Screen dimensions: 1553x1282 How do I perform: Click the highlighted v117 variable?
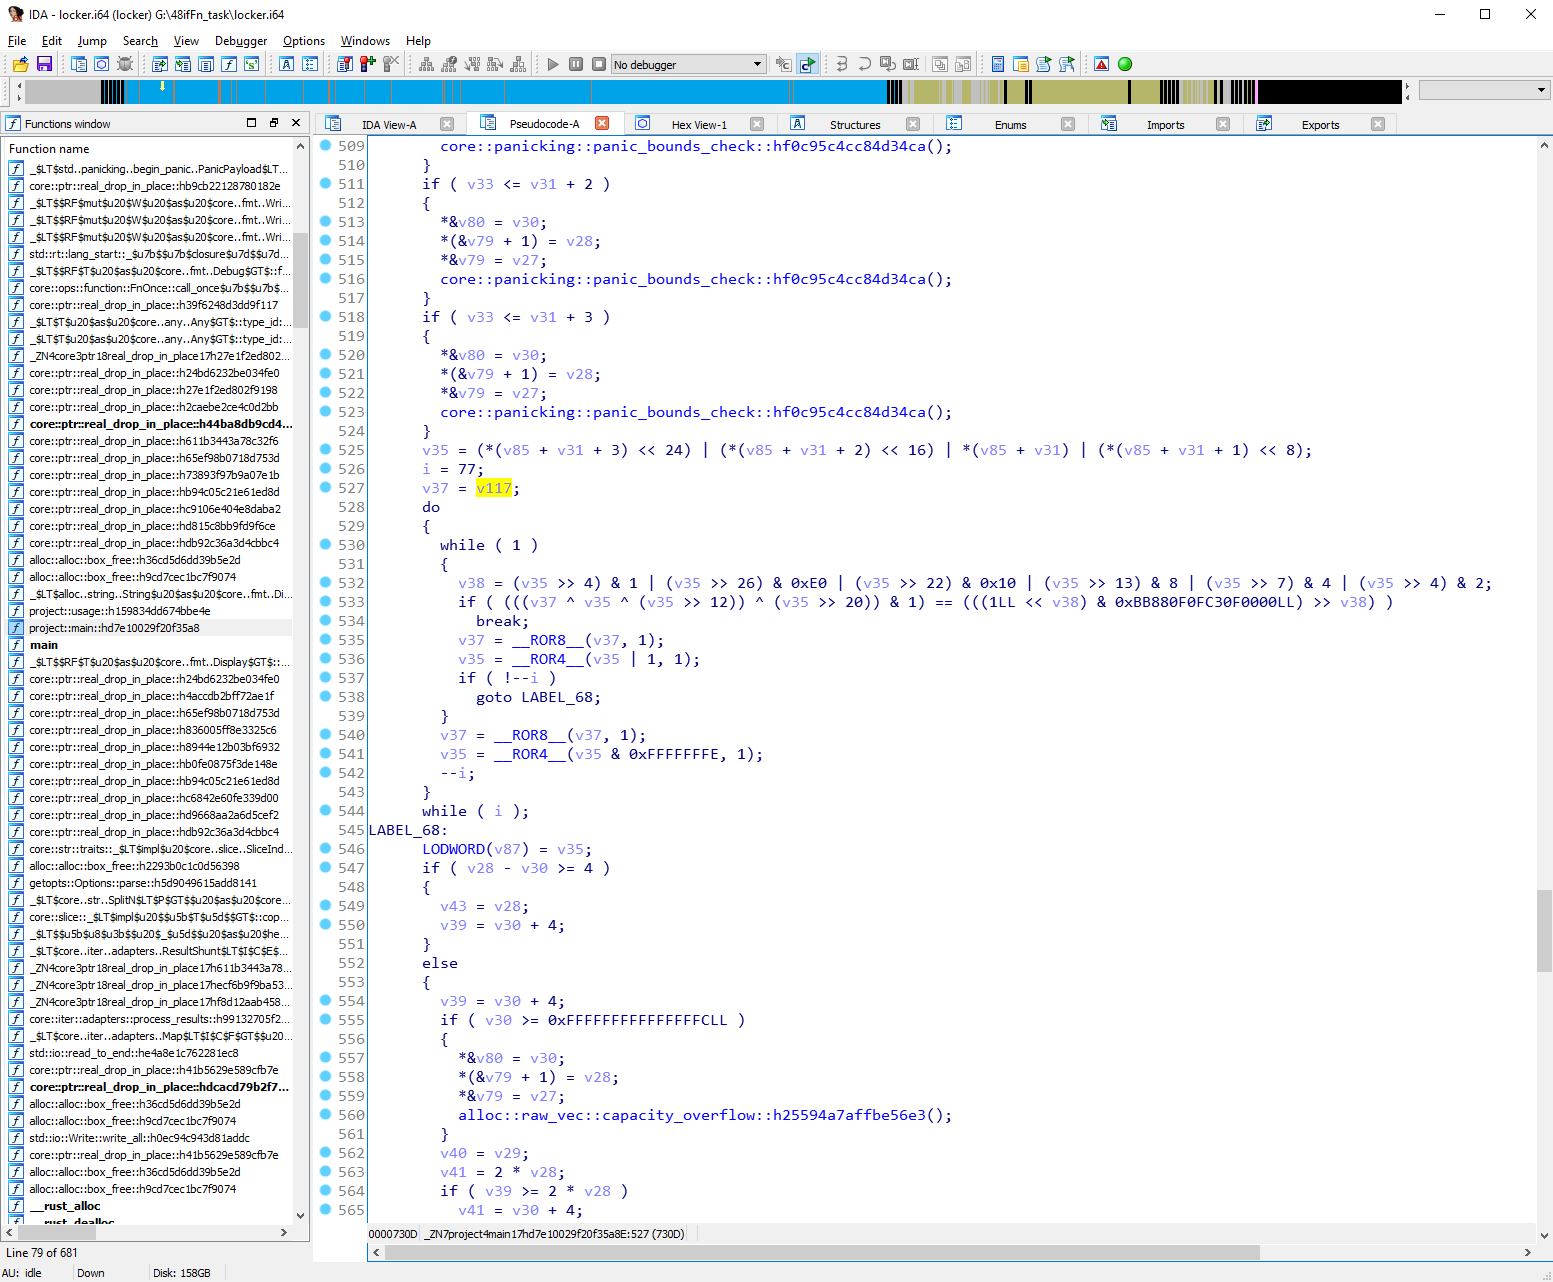click(493, 488)
